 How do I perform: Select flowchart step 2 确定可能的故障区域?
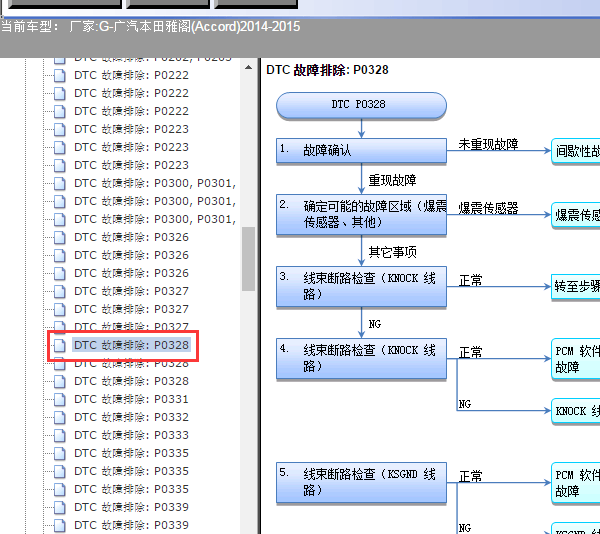click(361, 214)
